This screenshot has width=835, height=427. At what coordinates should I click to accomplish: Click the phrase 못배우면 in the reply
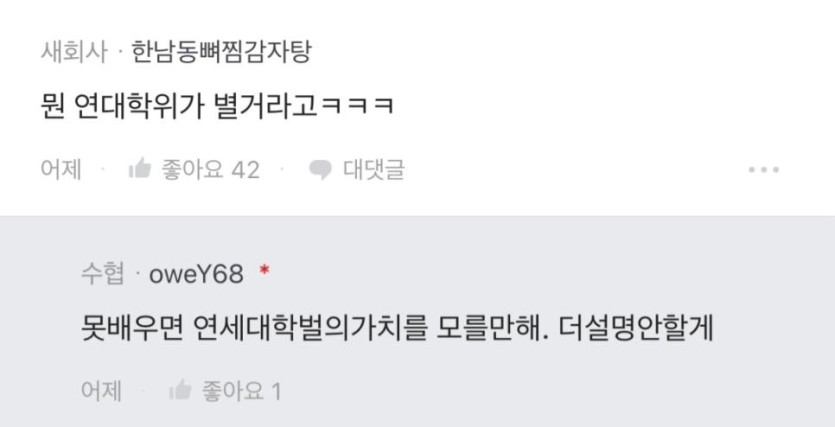132,330
